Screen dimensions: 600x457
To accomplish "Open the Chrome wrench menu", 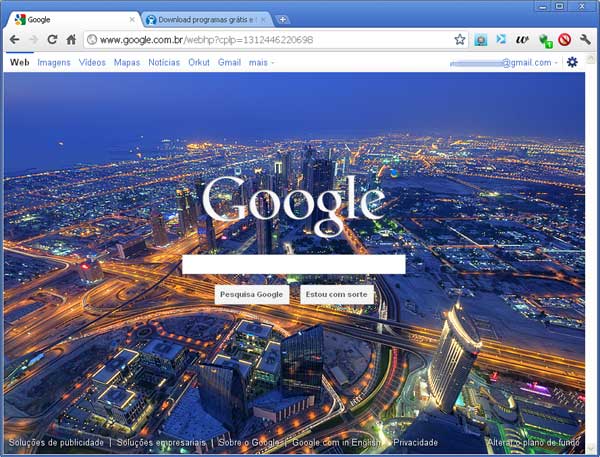I will (586, 40).
